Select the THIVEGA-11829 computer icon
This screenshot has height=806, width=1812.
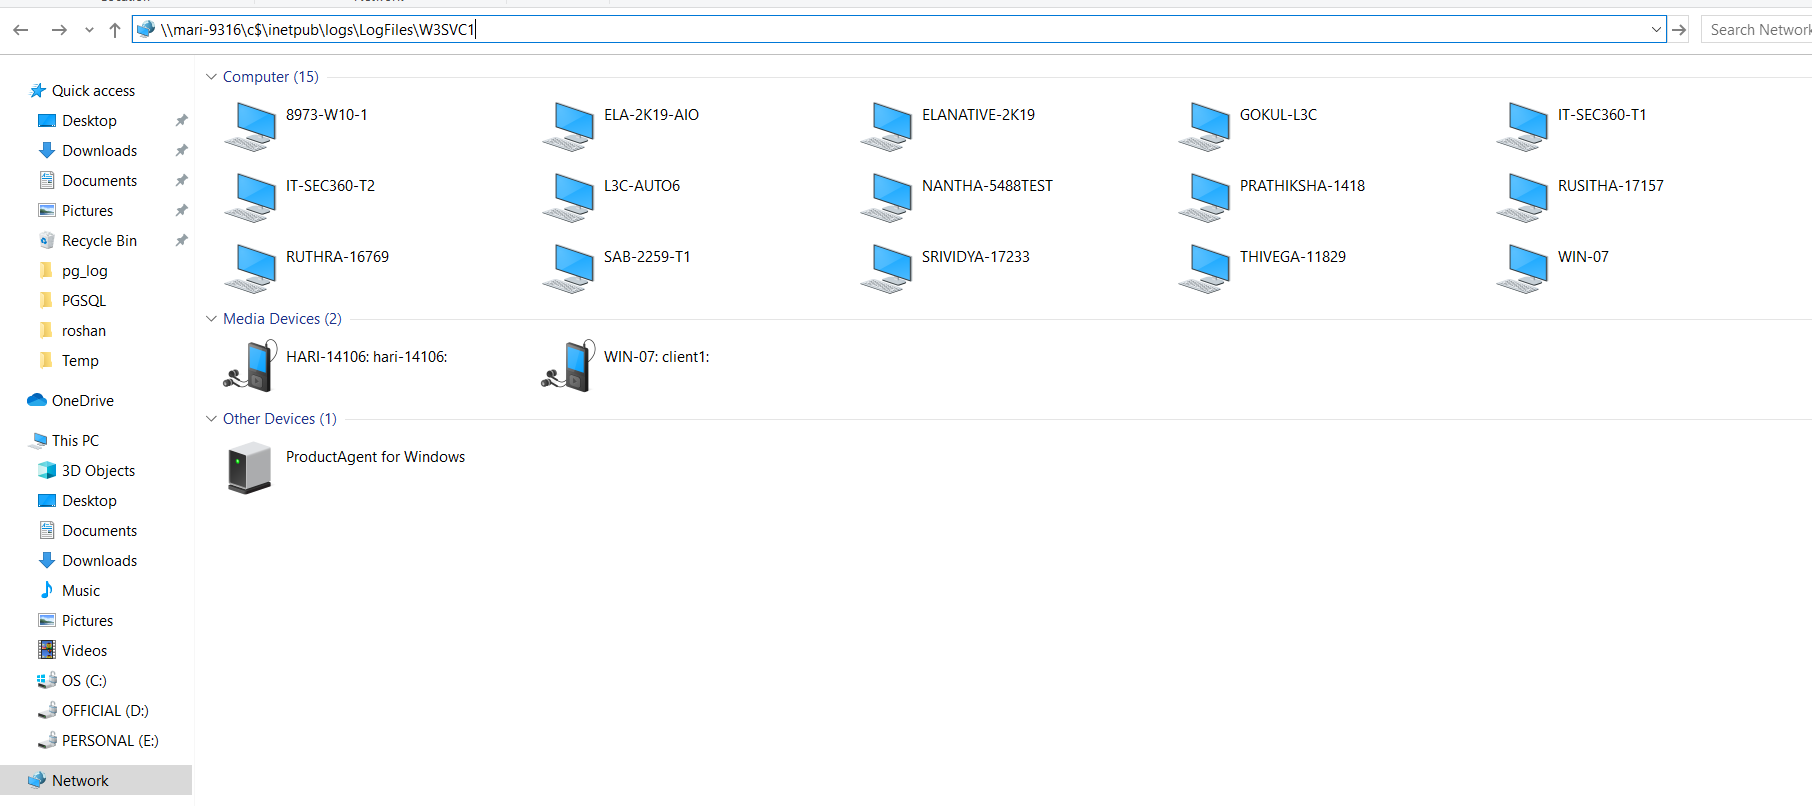[1205, 269]
